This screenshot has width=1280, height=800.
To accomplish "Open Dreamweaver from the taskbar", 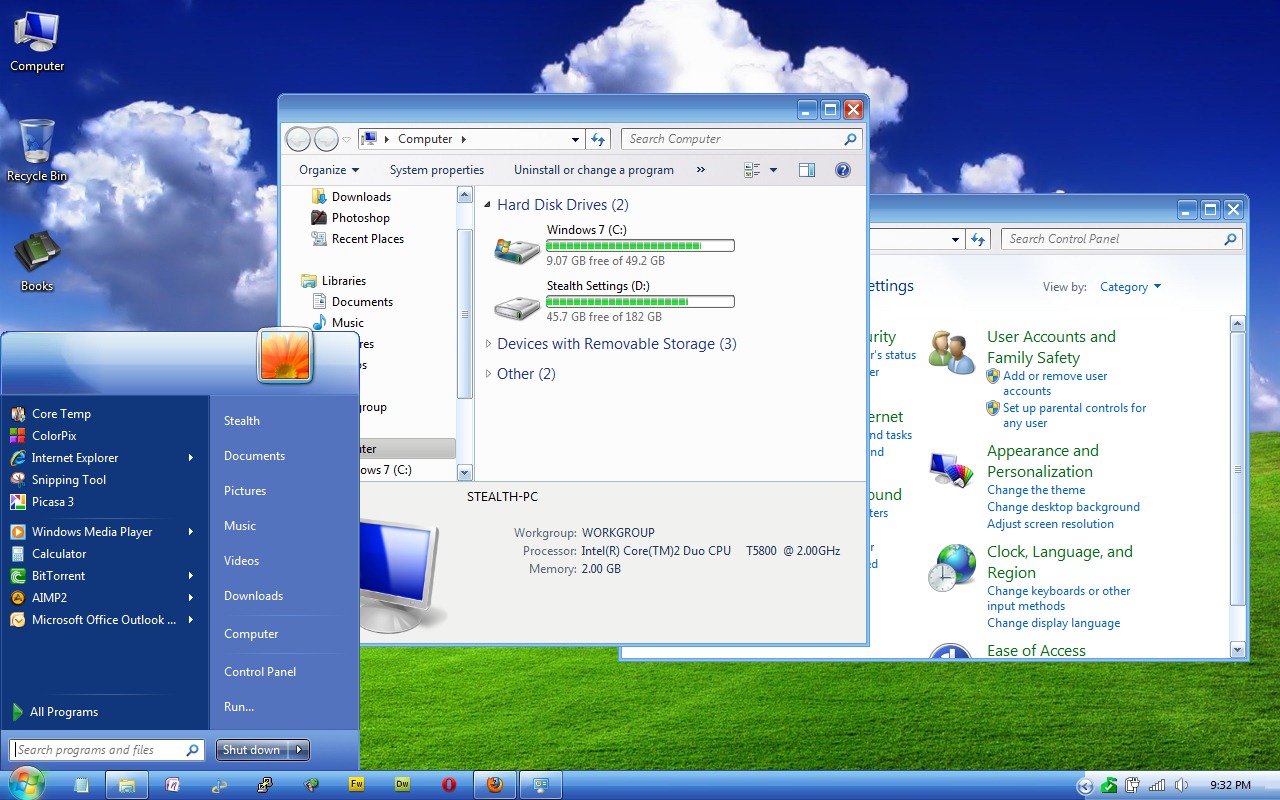I will click(x=403, y=785).
